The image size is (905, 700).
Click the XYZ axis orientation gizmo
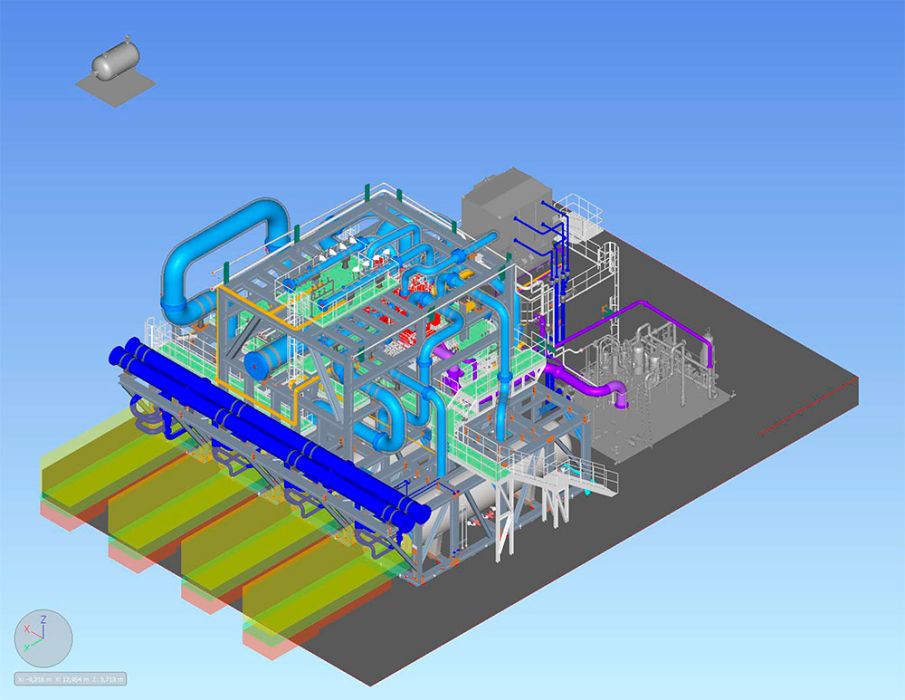point(43,639)
